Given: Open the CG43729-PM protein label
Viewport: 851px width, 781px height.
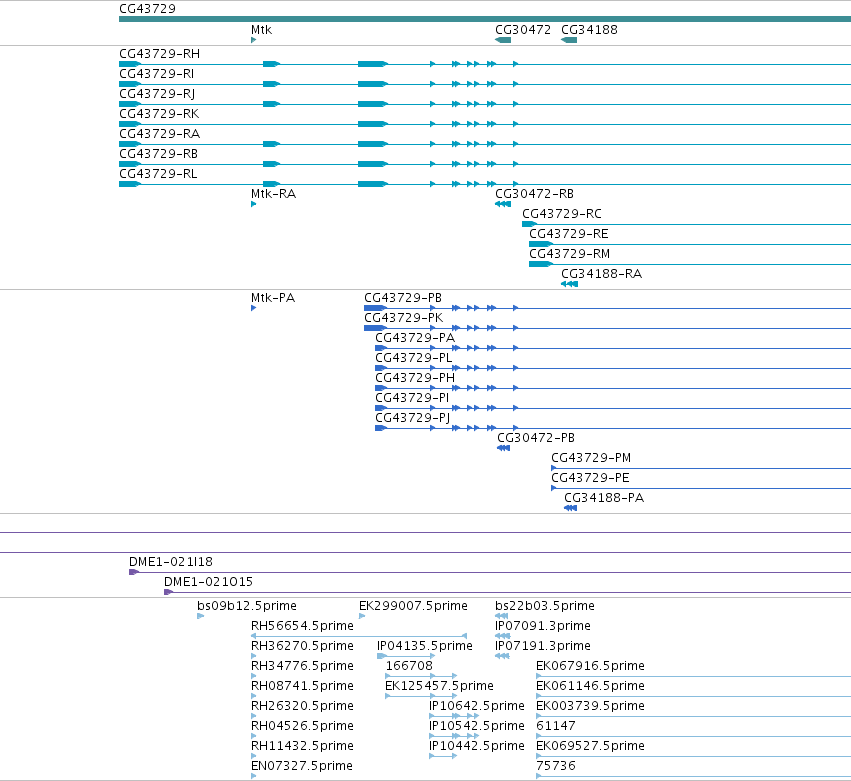Looking at the screenshot, I should click(x=591, y=459).
